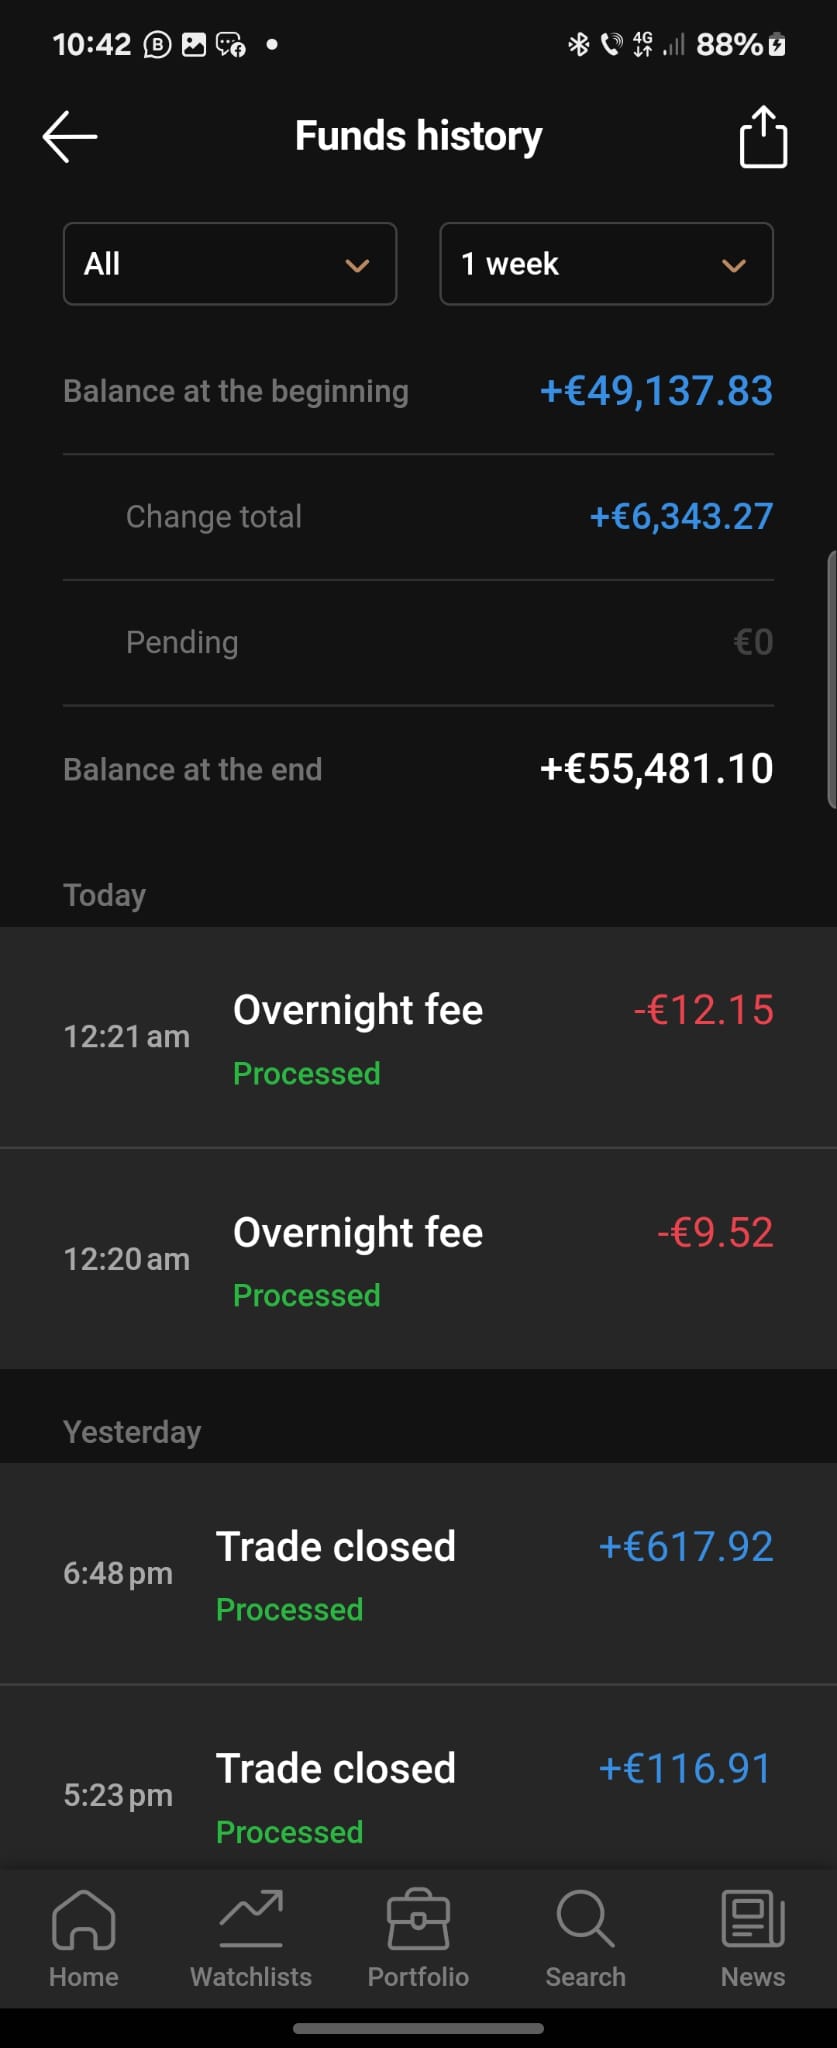Viewport: 837px width, 2048px height.
Task: Tap chevron on the 1 week selector
Action: pos(734,265)
